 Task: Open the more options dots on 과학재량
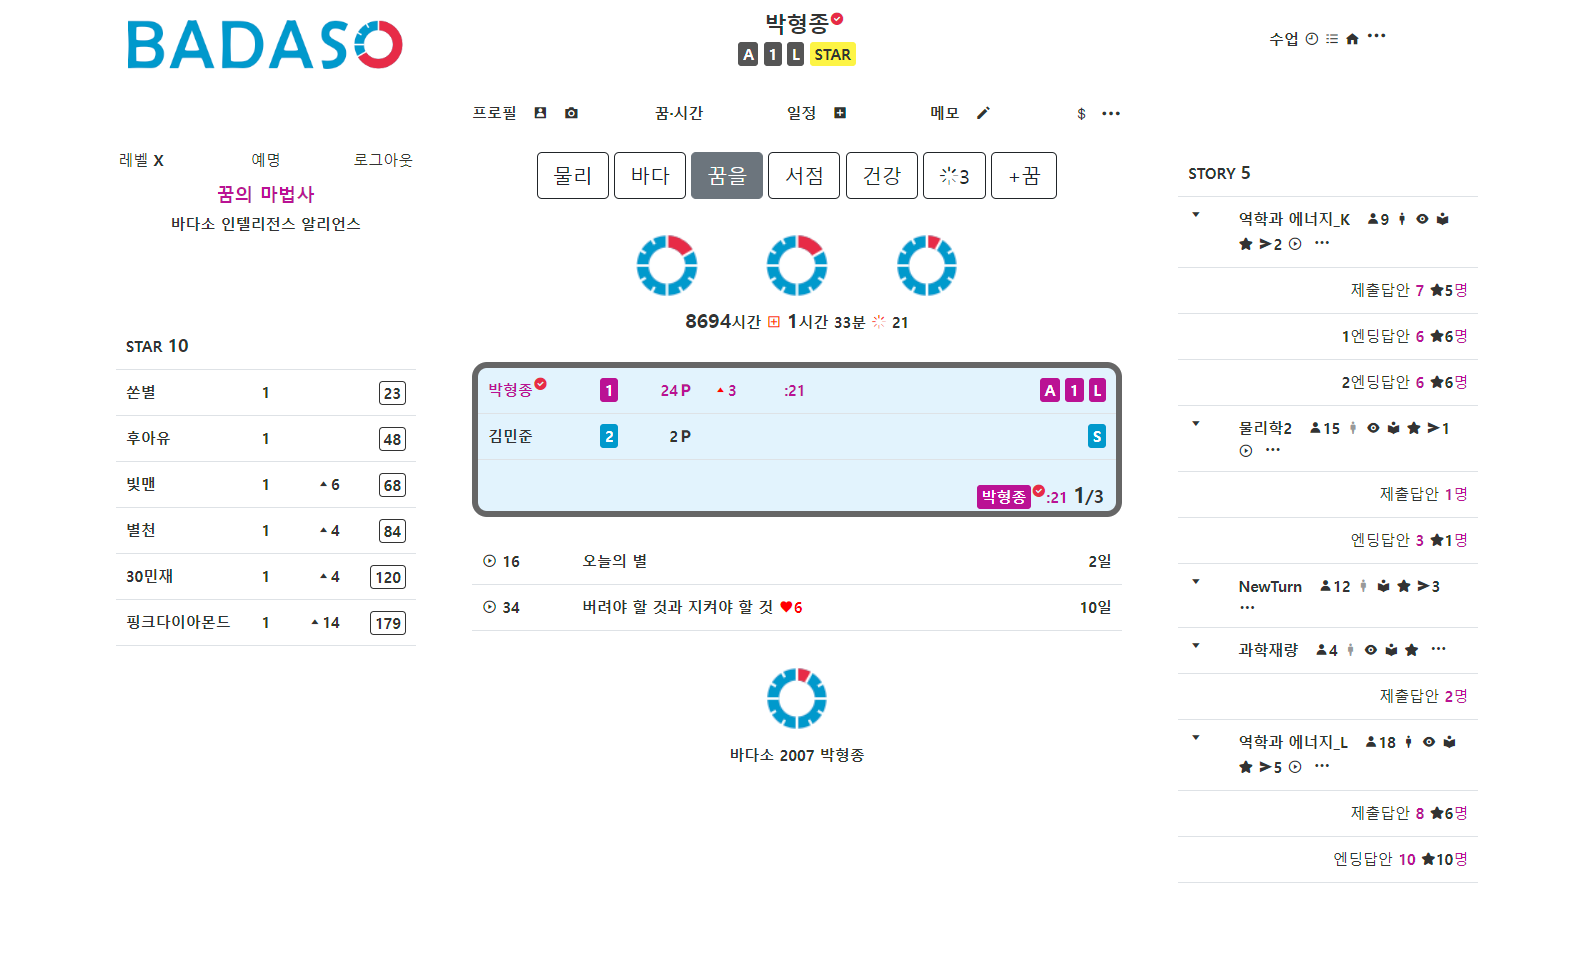(x=1438, y=649)
